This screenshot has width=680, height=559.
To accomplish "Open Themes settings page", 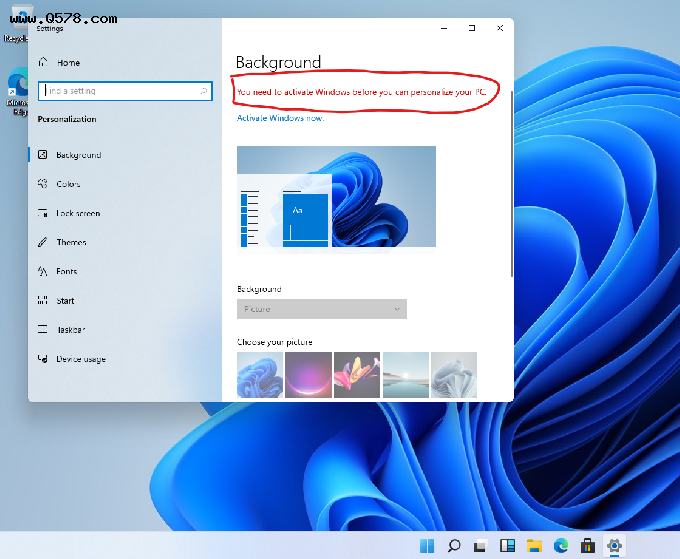I will click(x=72, y=242).
